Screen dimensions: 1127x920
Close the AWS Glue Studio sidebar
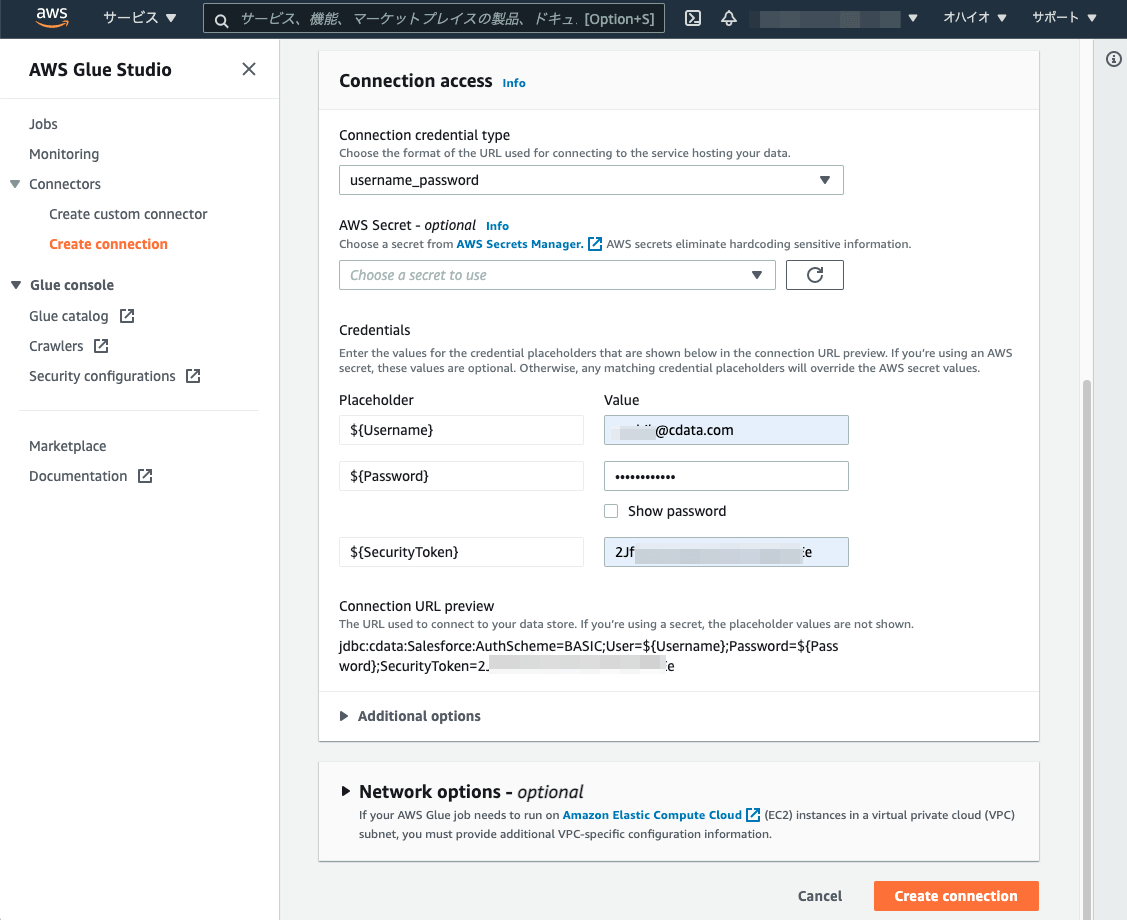pos(249,69)
